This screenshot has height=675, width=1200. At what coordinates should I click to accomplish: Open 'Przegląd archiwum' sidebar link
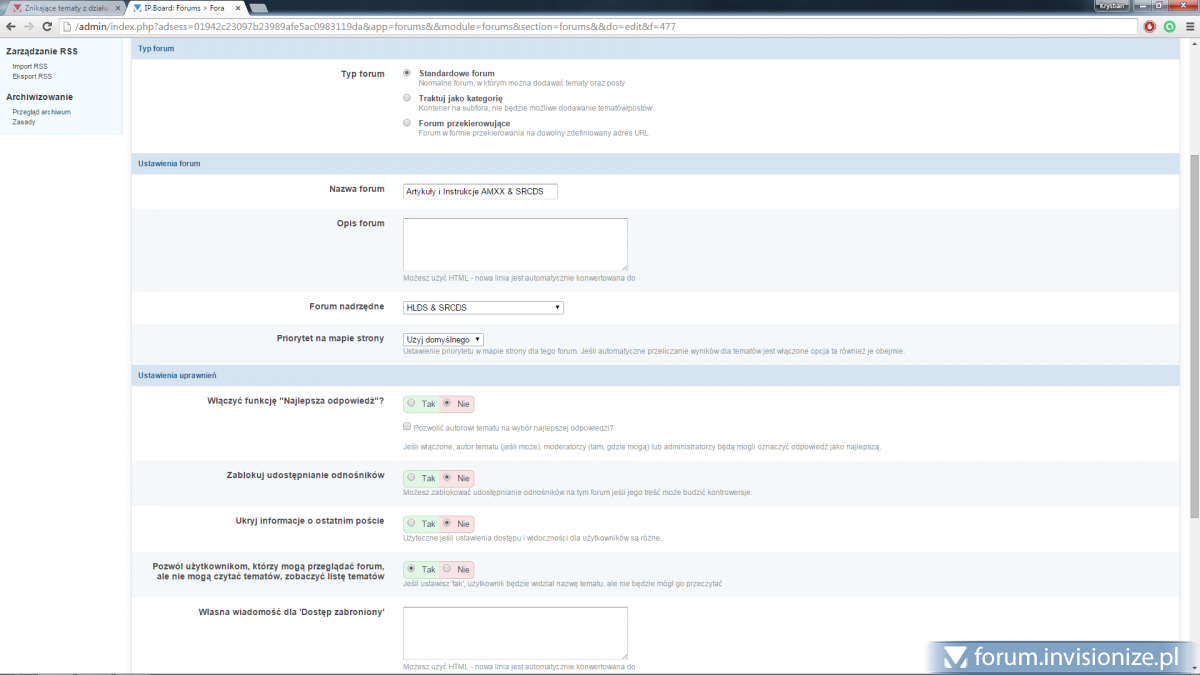click(x=41, y=112)
